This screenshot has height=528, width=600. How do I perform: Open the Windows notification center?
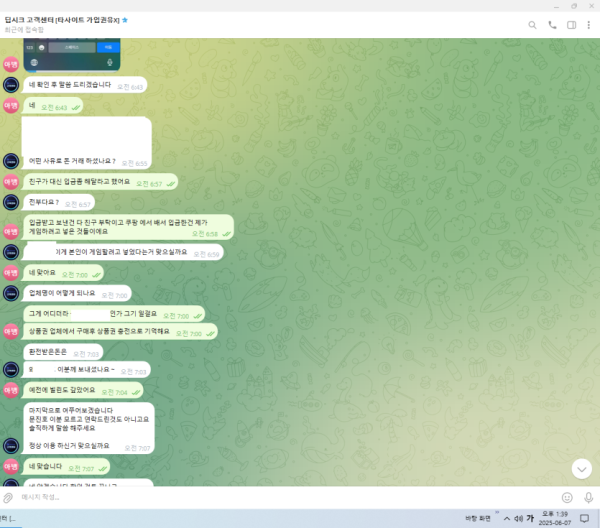pyautogui.click(x=584, y=518)
